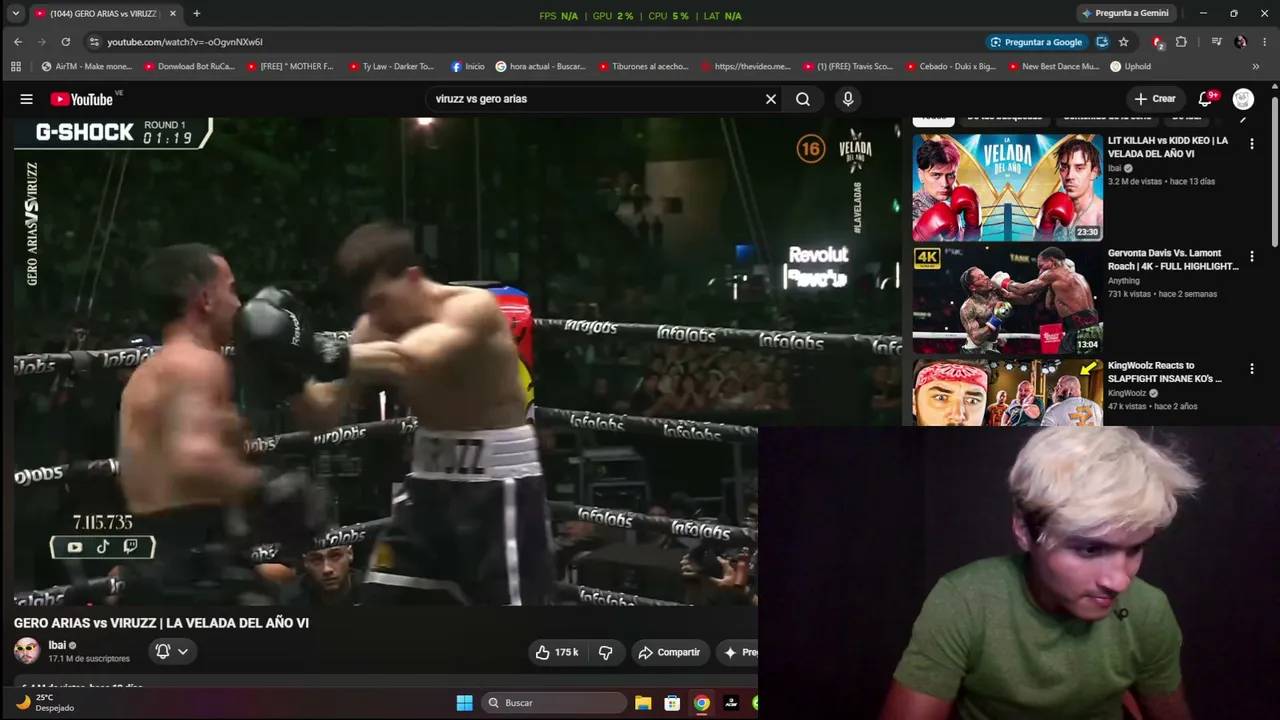Open the Cebado - Duki x Big bookmark
This screenshot has height=720, width=1280.
click(951, 67)
